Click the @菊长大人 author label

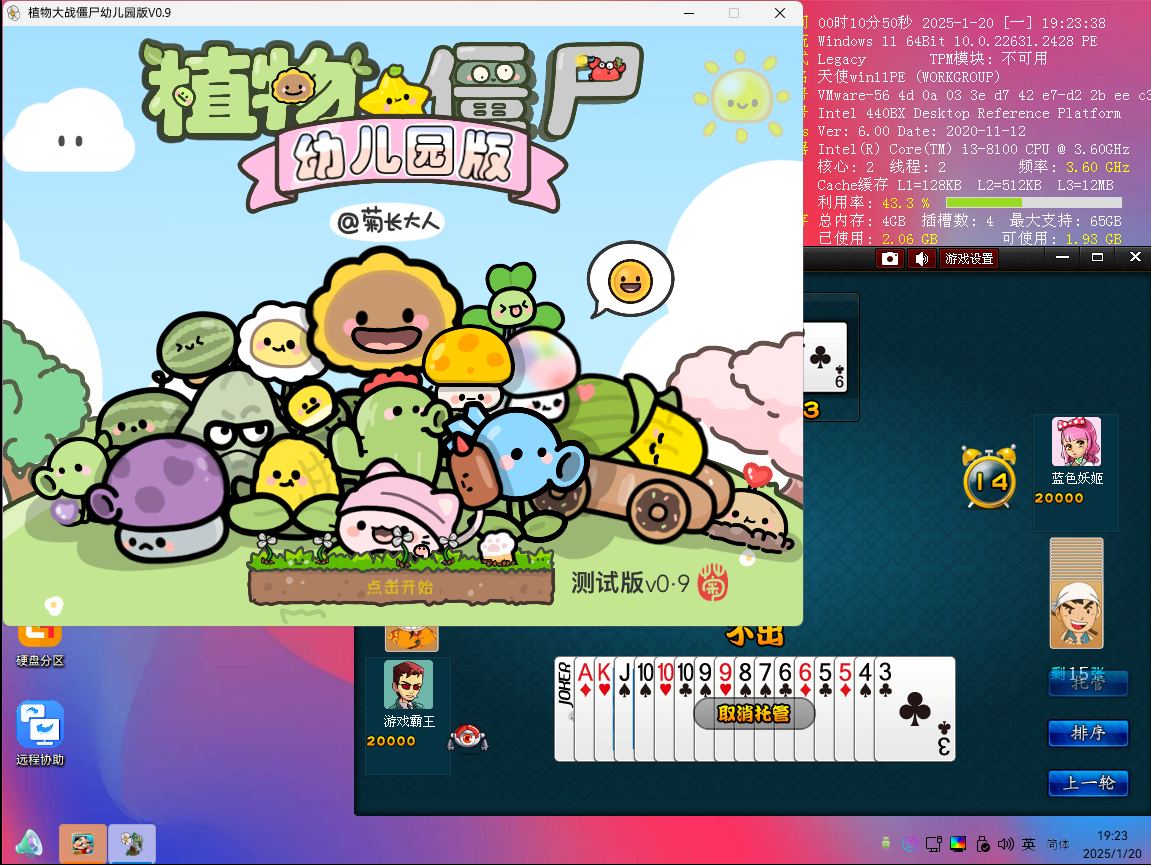[x=389, y=221]
